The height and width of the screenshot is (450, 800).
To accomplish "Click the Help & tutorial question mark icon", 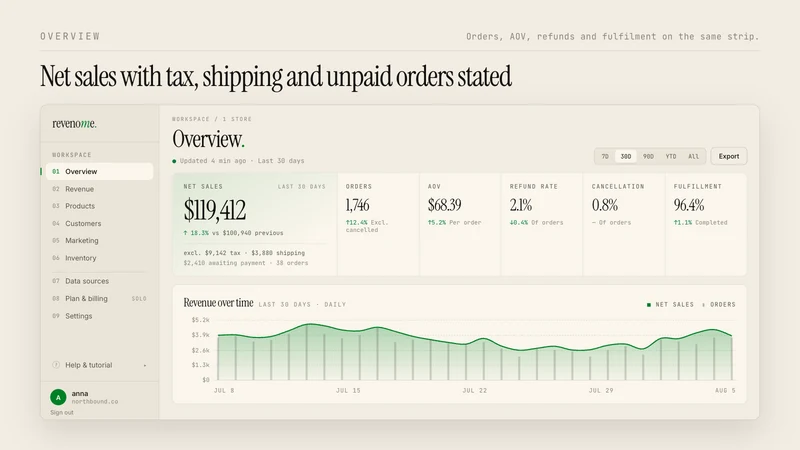I will click(x=56, y=365).
